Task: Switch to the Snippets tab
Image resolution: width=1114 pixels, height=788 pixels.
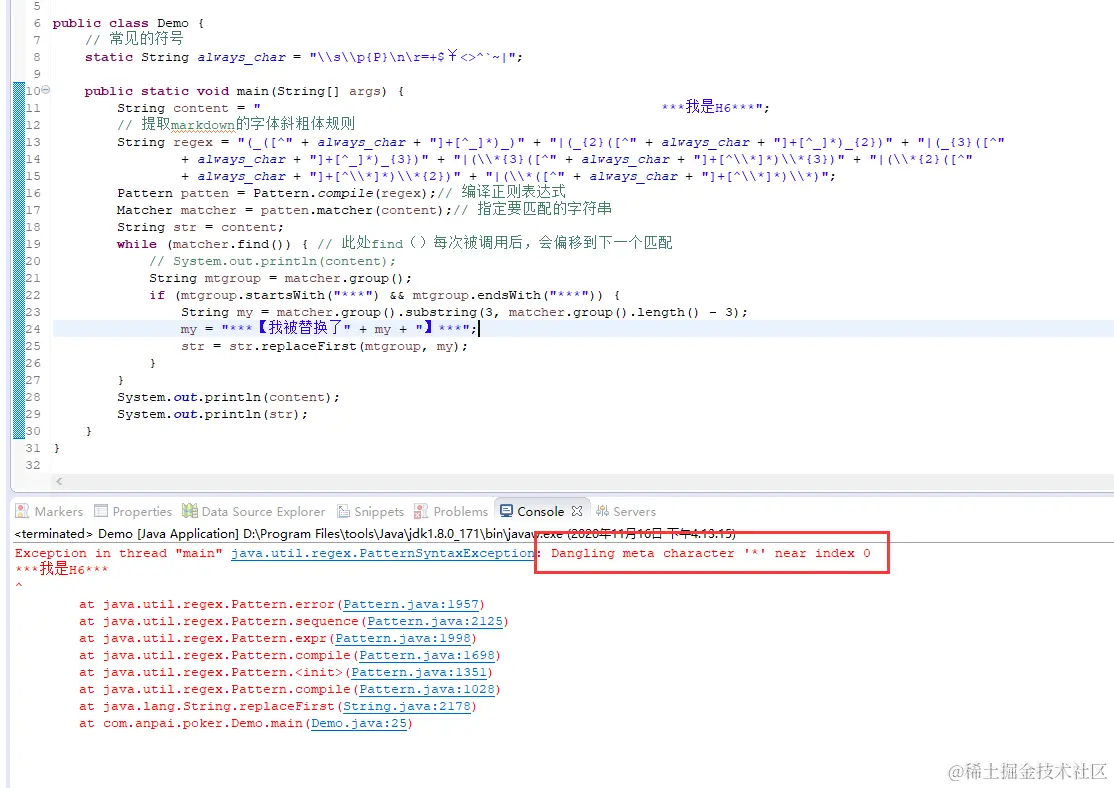Action: coord(370,512)
